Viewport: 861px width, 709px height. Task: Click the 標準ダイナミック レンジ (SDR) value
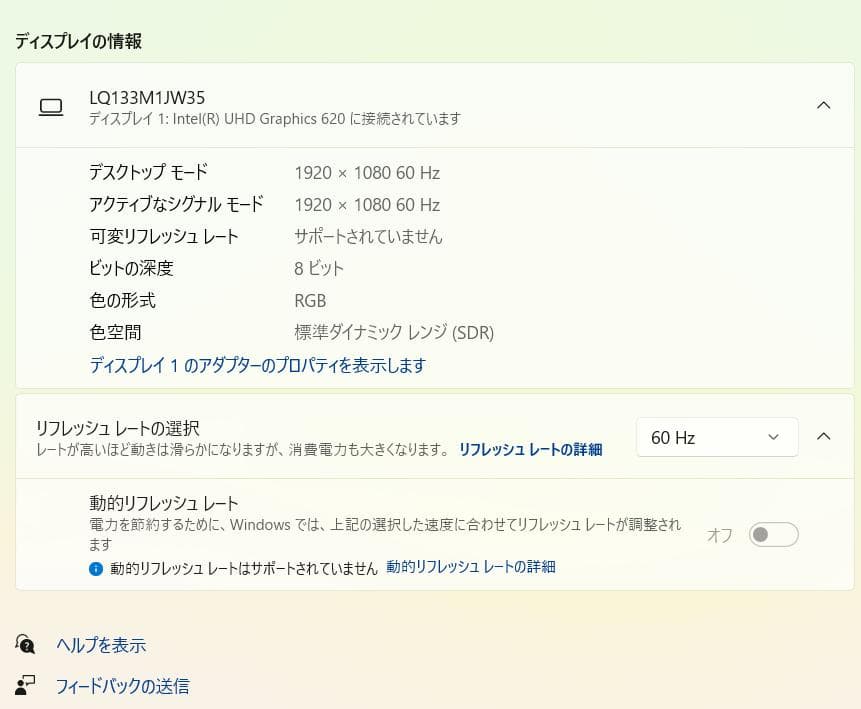tap(394, 332)
